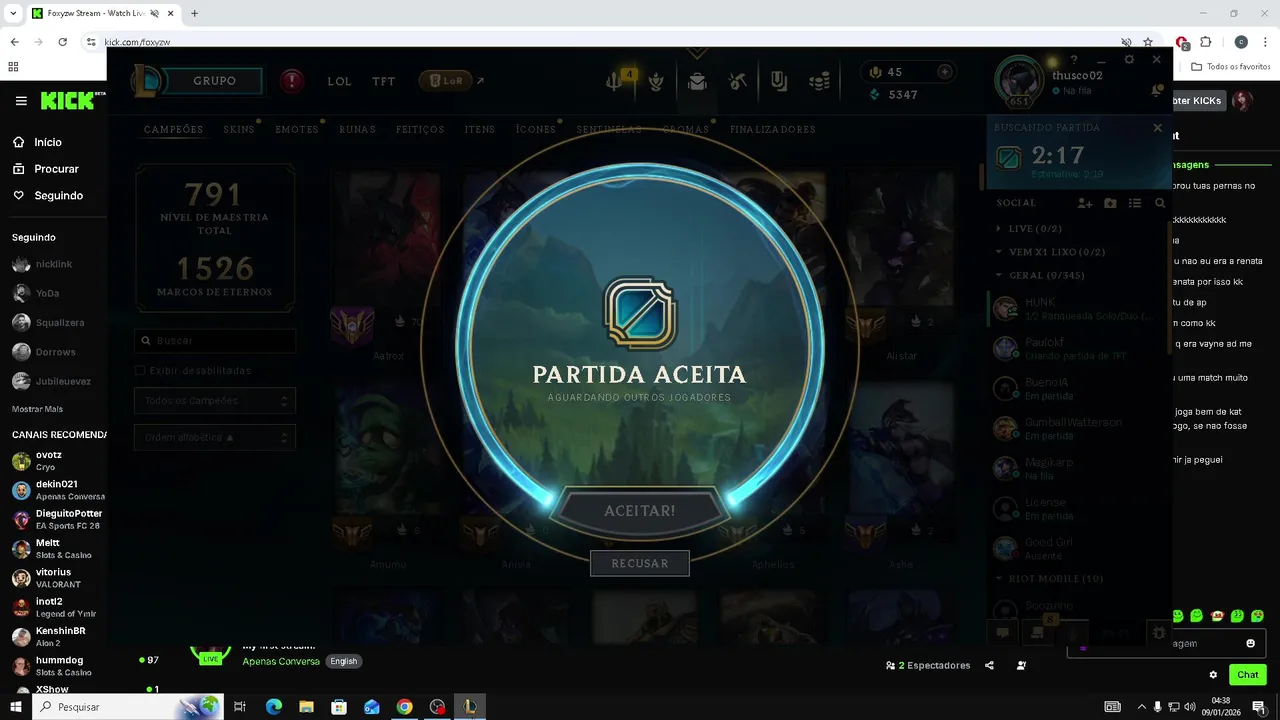Open the nicklink followed channel

point(54,264)
